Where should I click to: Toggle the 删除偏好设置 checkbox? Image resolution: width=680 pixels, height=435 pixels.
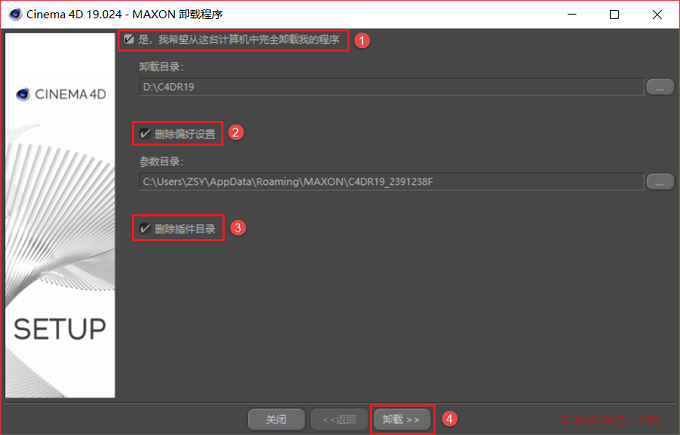[145, 134]
